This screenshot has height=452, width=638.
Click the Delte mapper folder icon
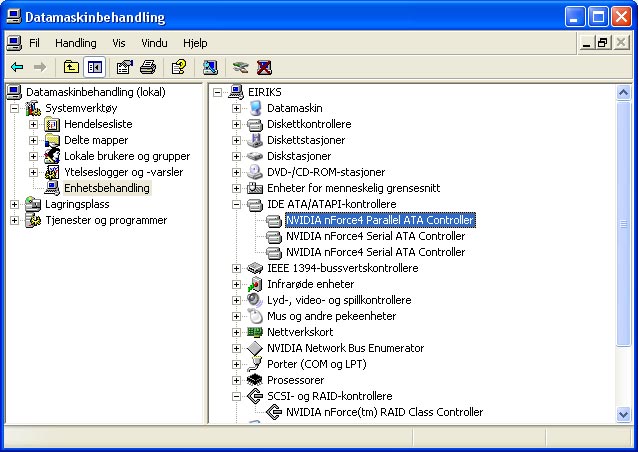click(x=52, y=140)
